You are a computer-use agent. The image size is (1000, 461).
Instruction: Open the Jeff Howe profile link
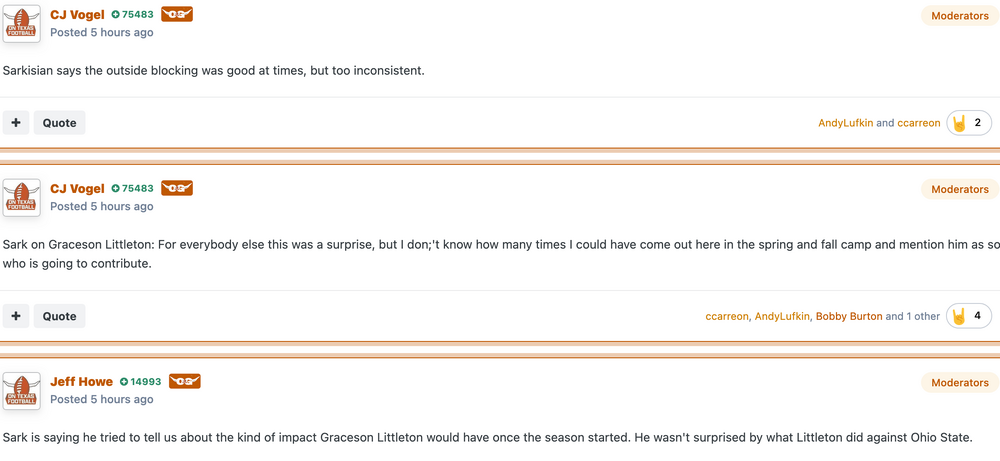(x=81, y=381)
